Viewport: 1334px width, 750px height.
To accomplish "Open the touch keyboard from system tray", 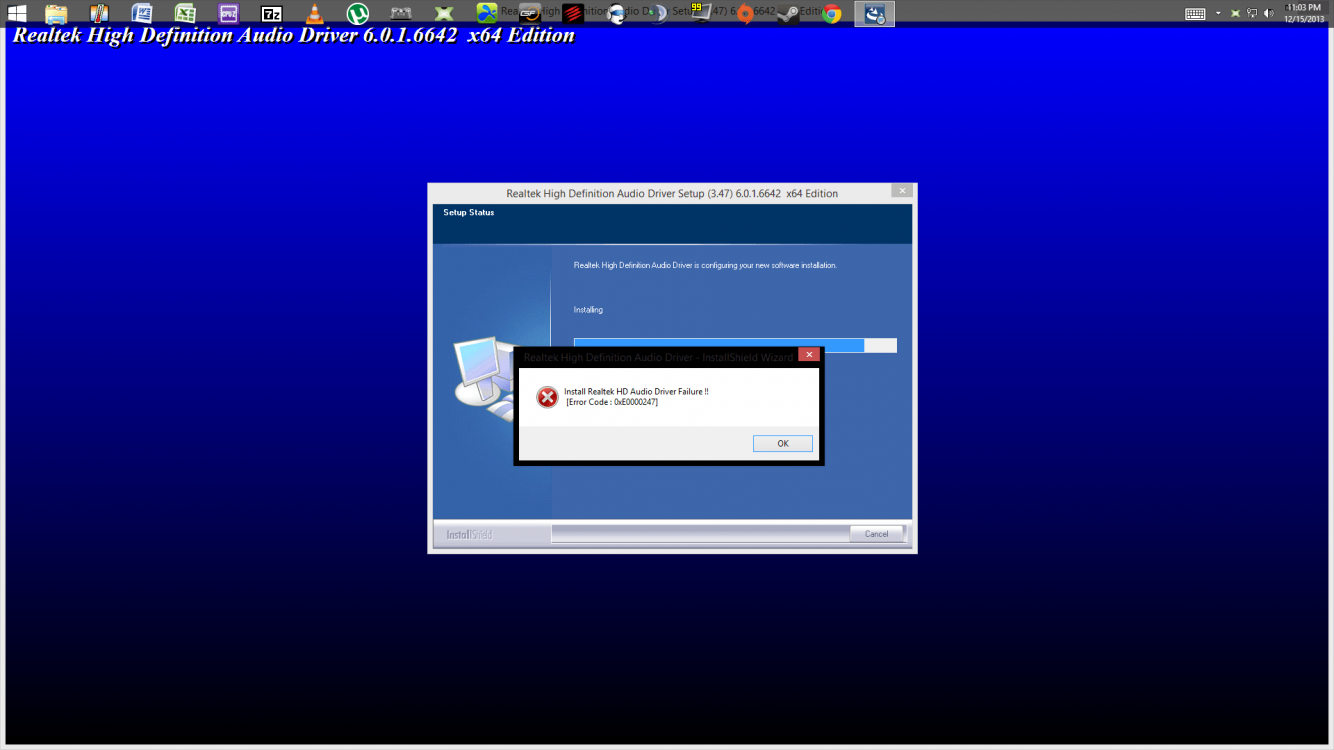I will [x=1195, y=13].
